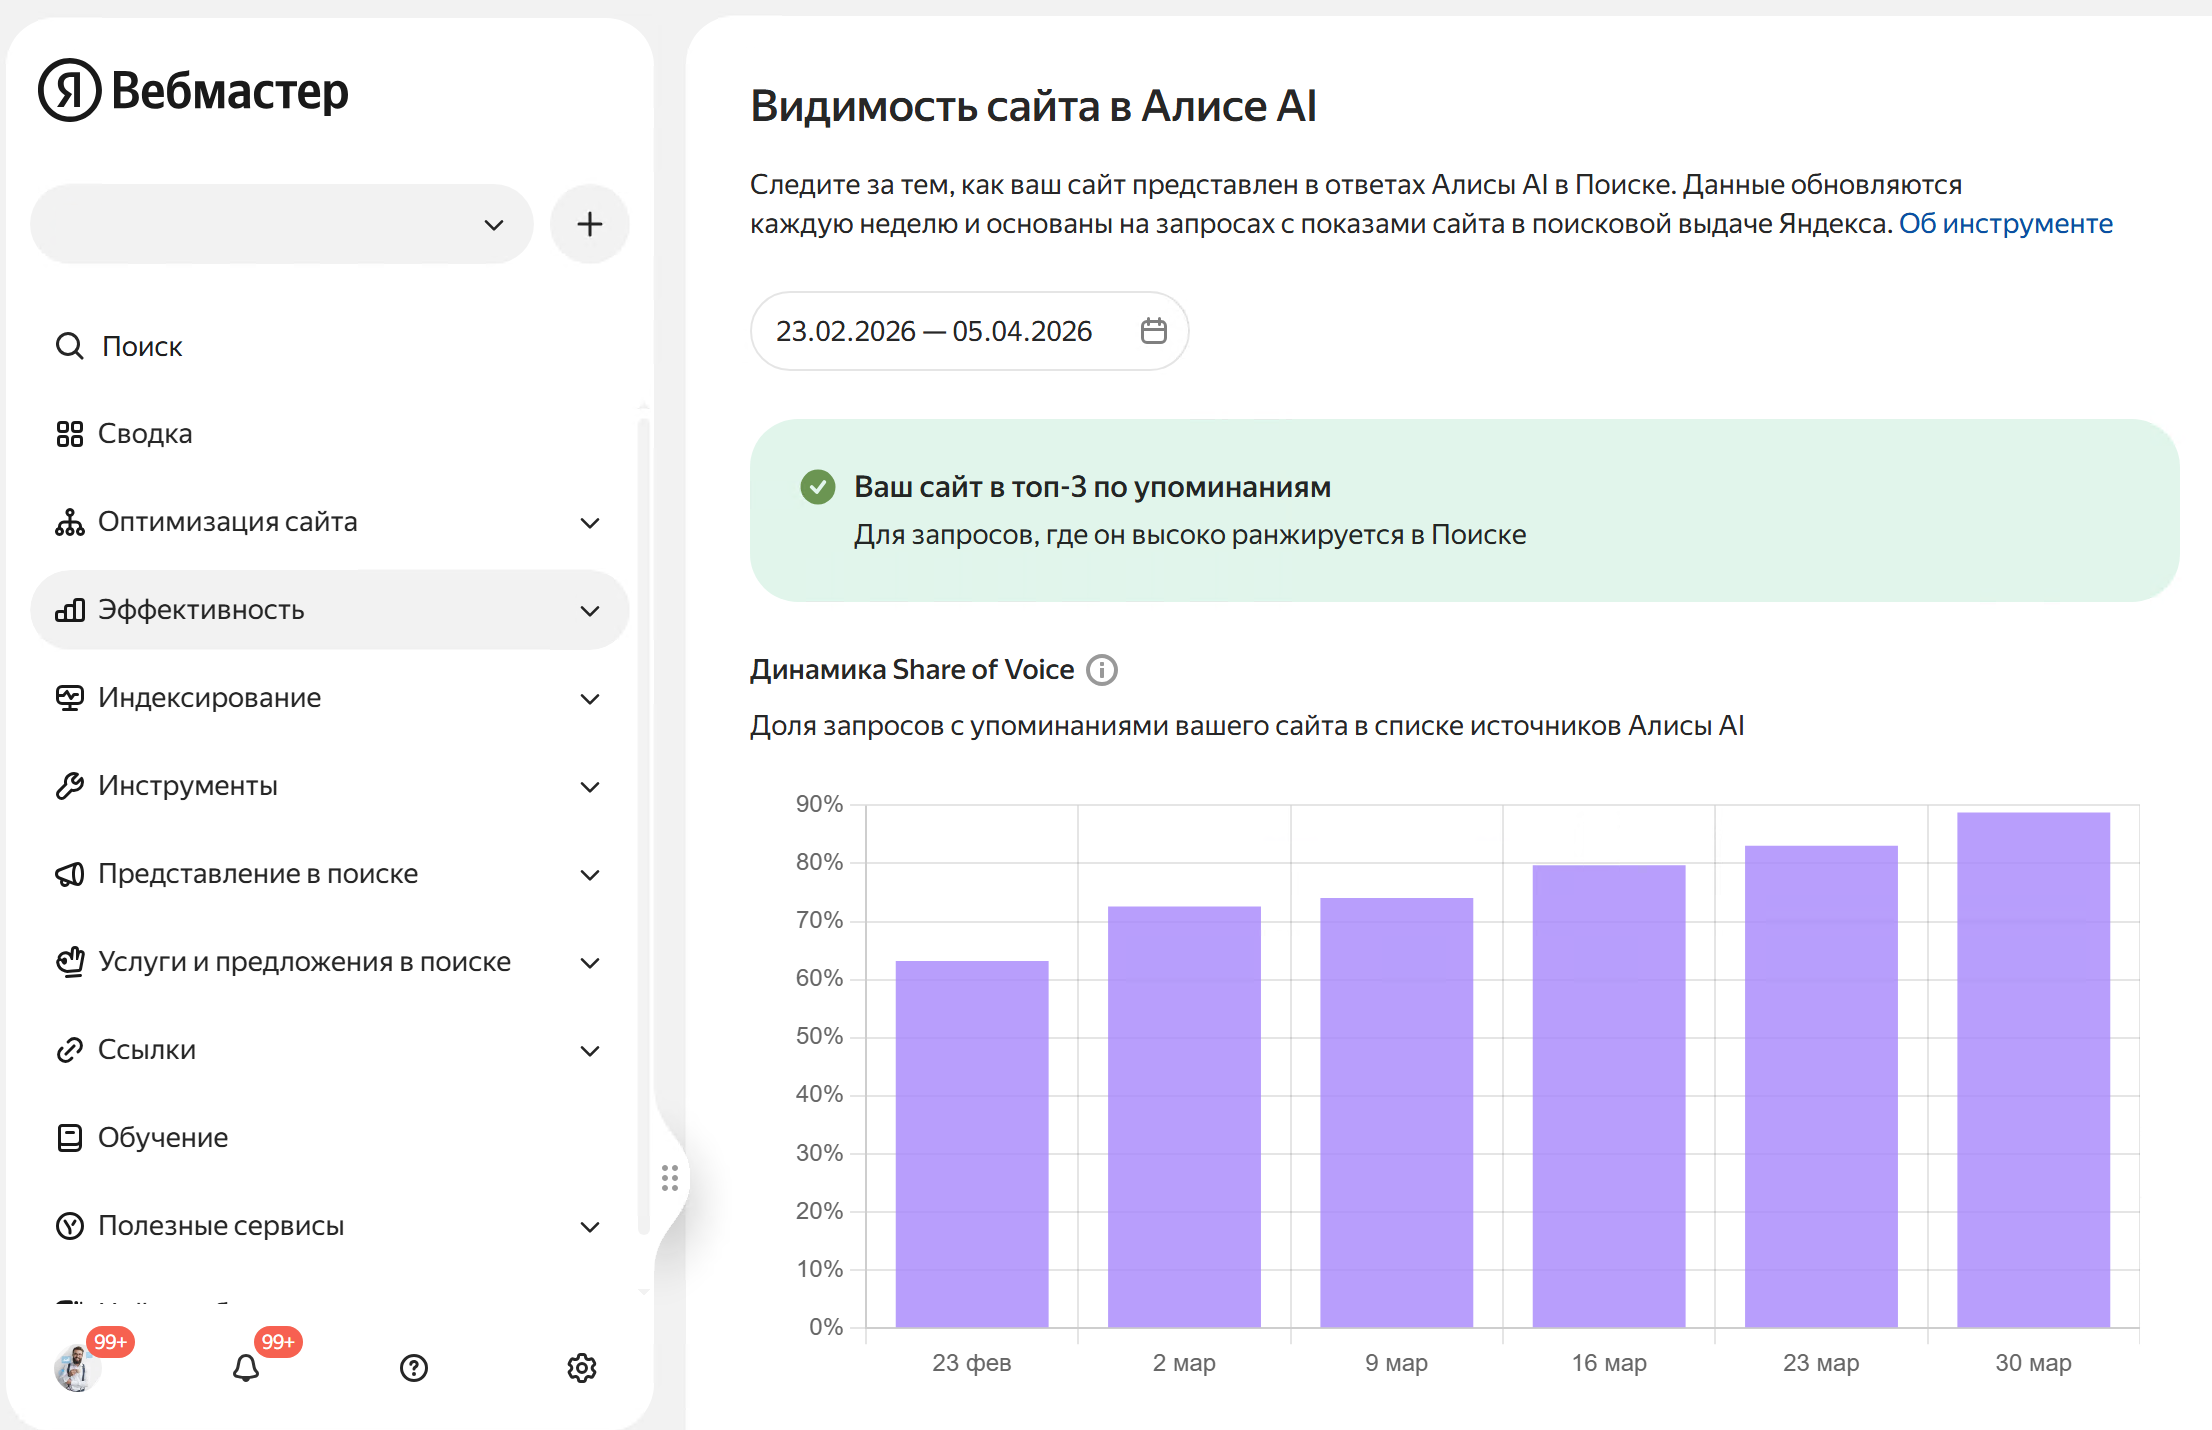Click the Ссылки menu label
Viewport: 2212px width, 1430px height.
147,1050
